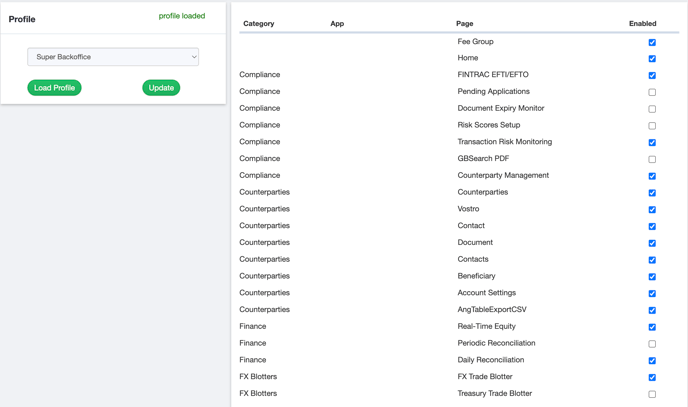Click the Page column header
Viewport: 688px width, 407px height.
(x=464, y=23)
